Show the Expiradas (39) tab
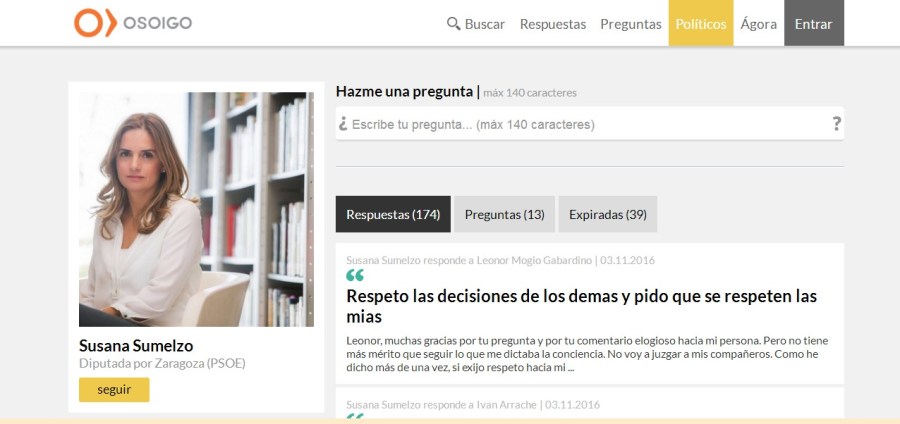Image resolution: width=900 pixels, height=424 pixels. coord(607,214)
